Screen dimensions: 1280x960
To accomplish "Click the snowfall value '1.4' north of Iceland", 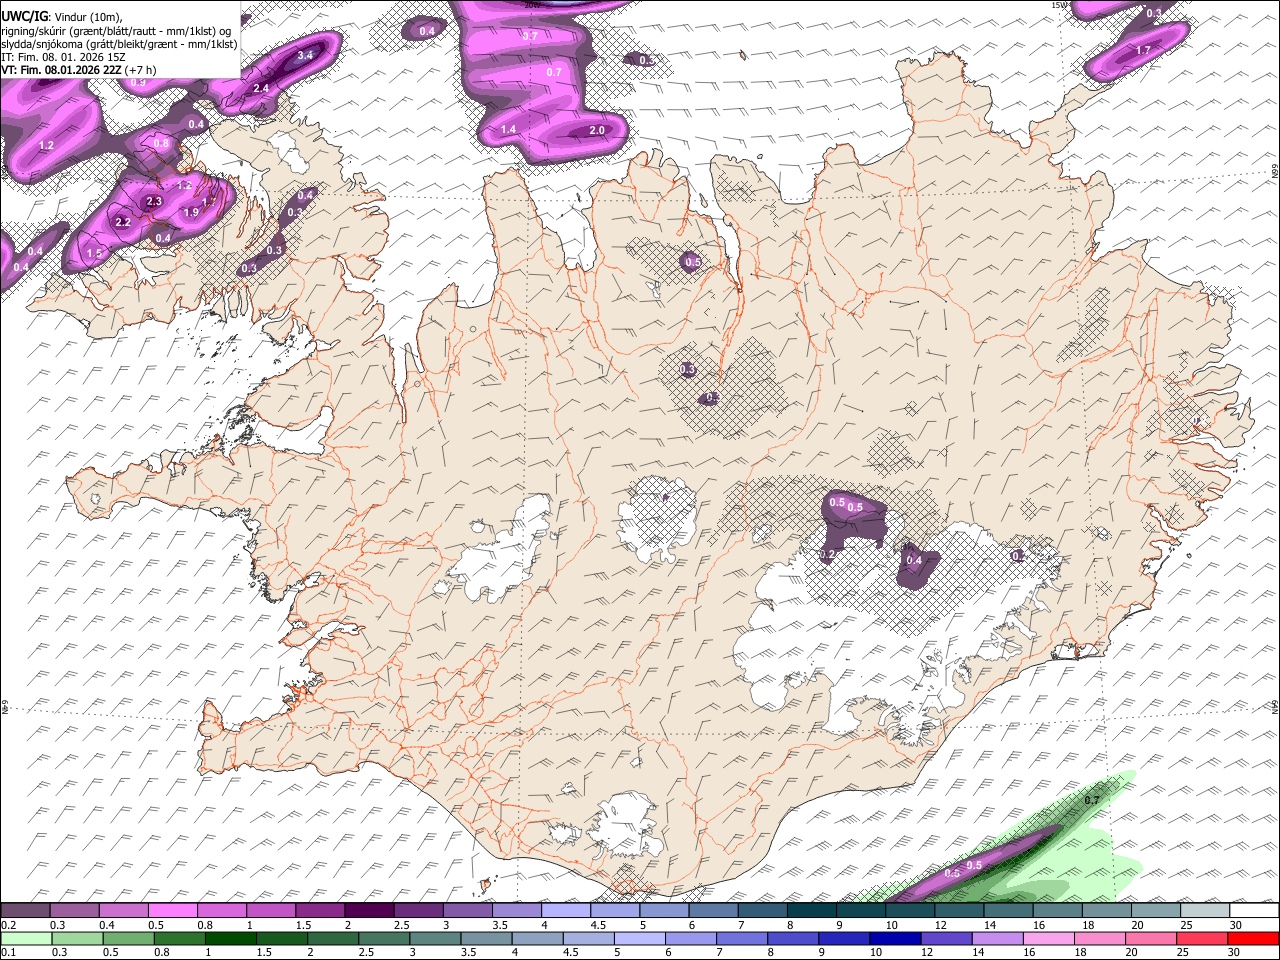I will (x=508, y=130).
